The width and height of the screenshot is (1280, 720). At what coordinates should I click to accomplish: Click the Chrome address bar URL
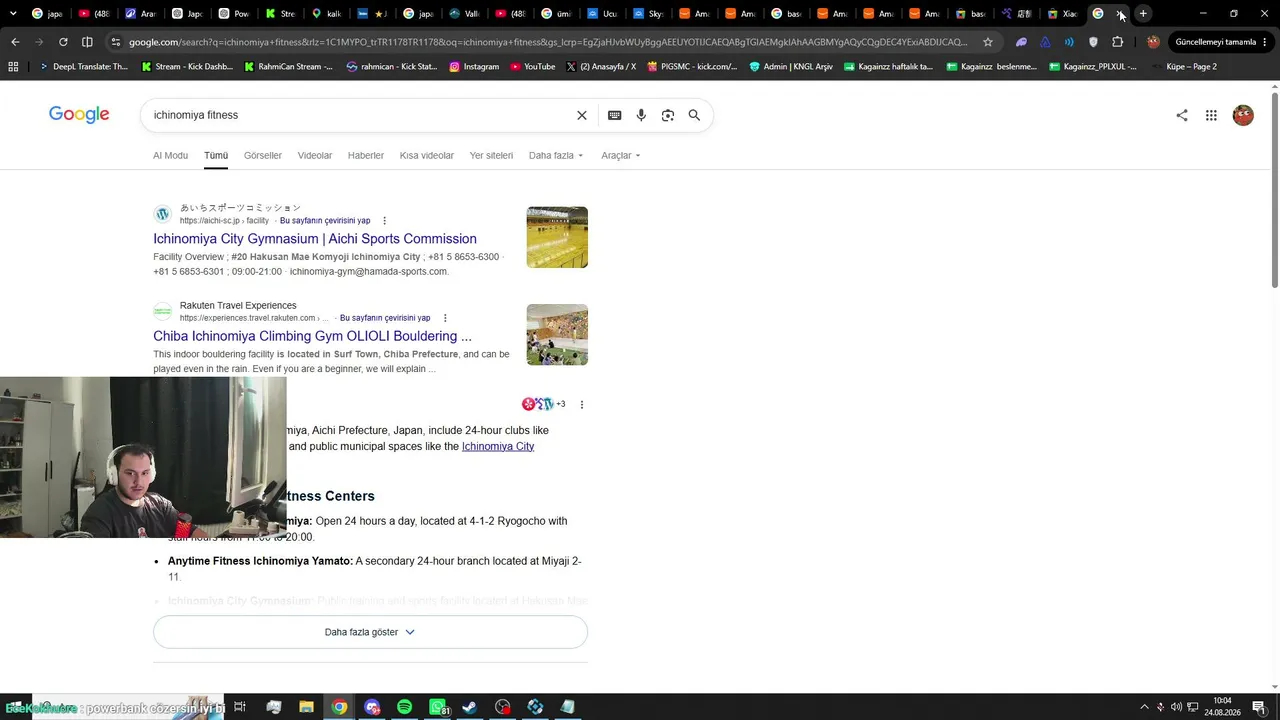548,42
